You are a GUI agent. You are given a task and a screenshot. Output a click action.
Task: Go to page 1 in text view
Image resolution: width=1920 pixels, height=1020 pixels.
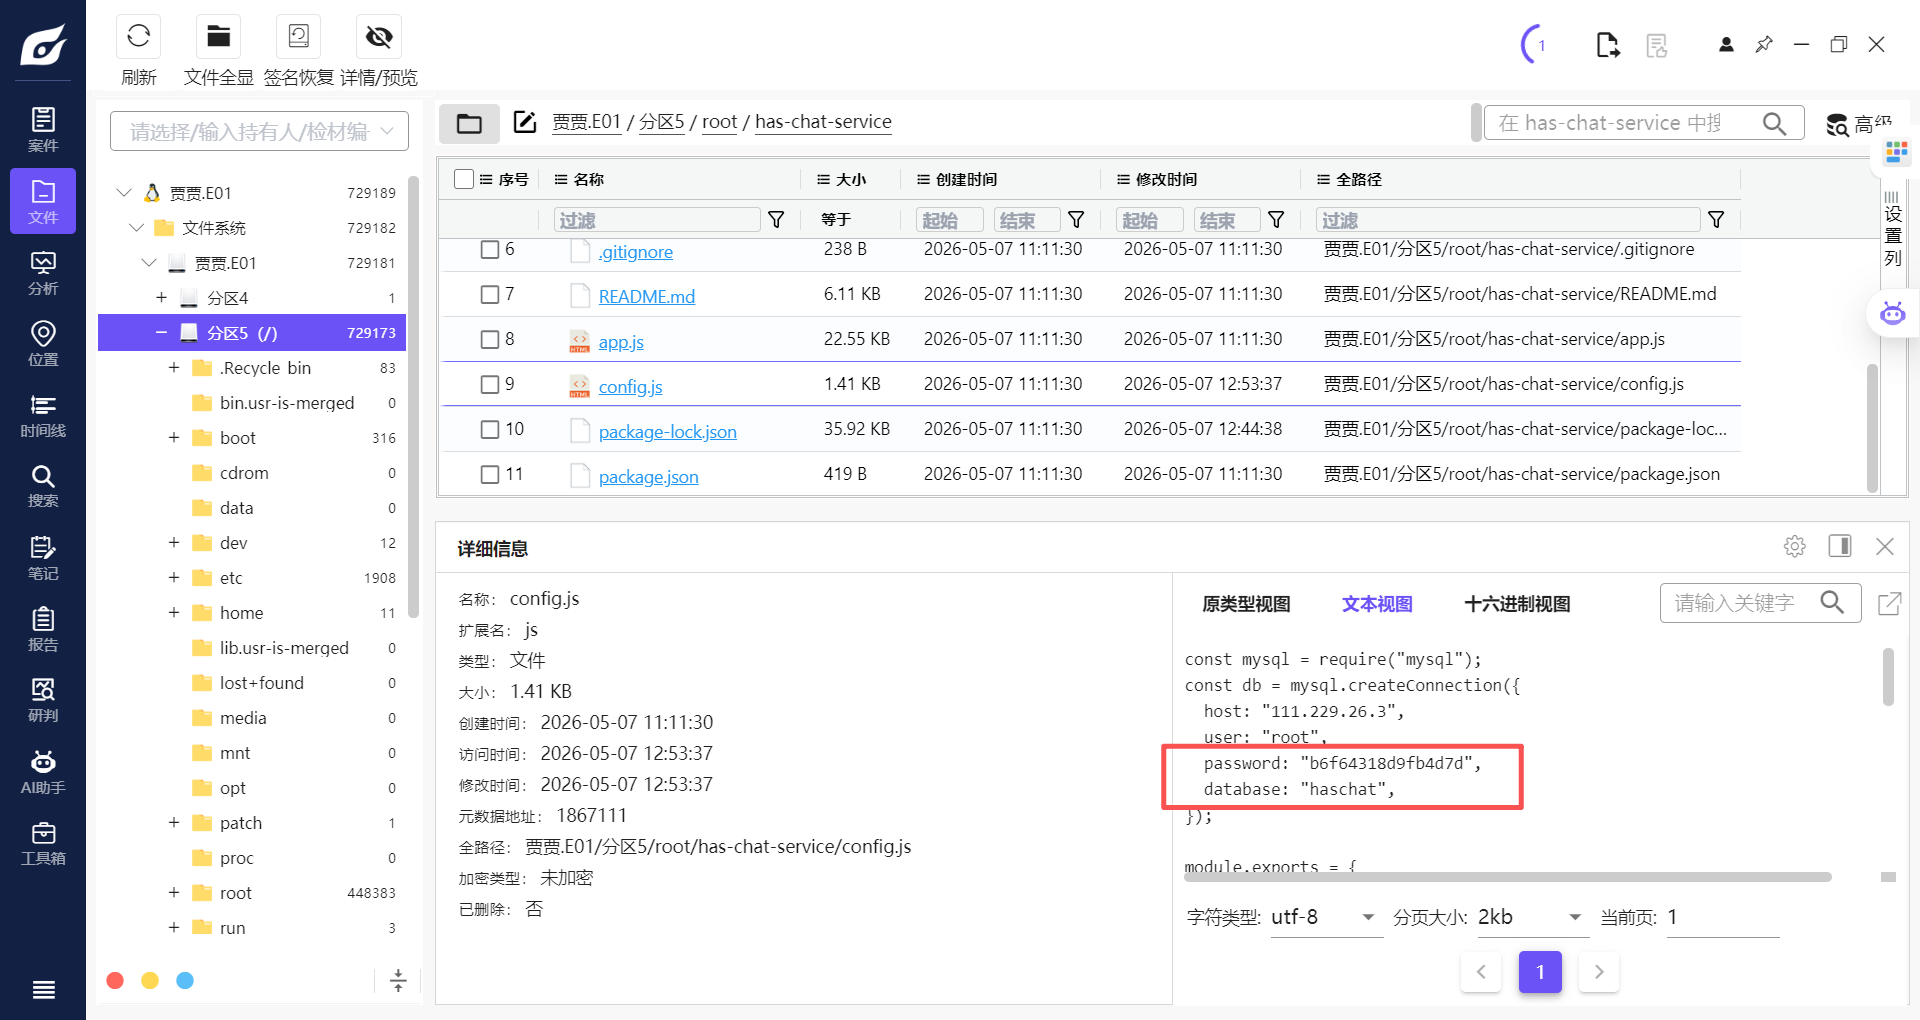tap(1540, 972)
